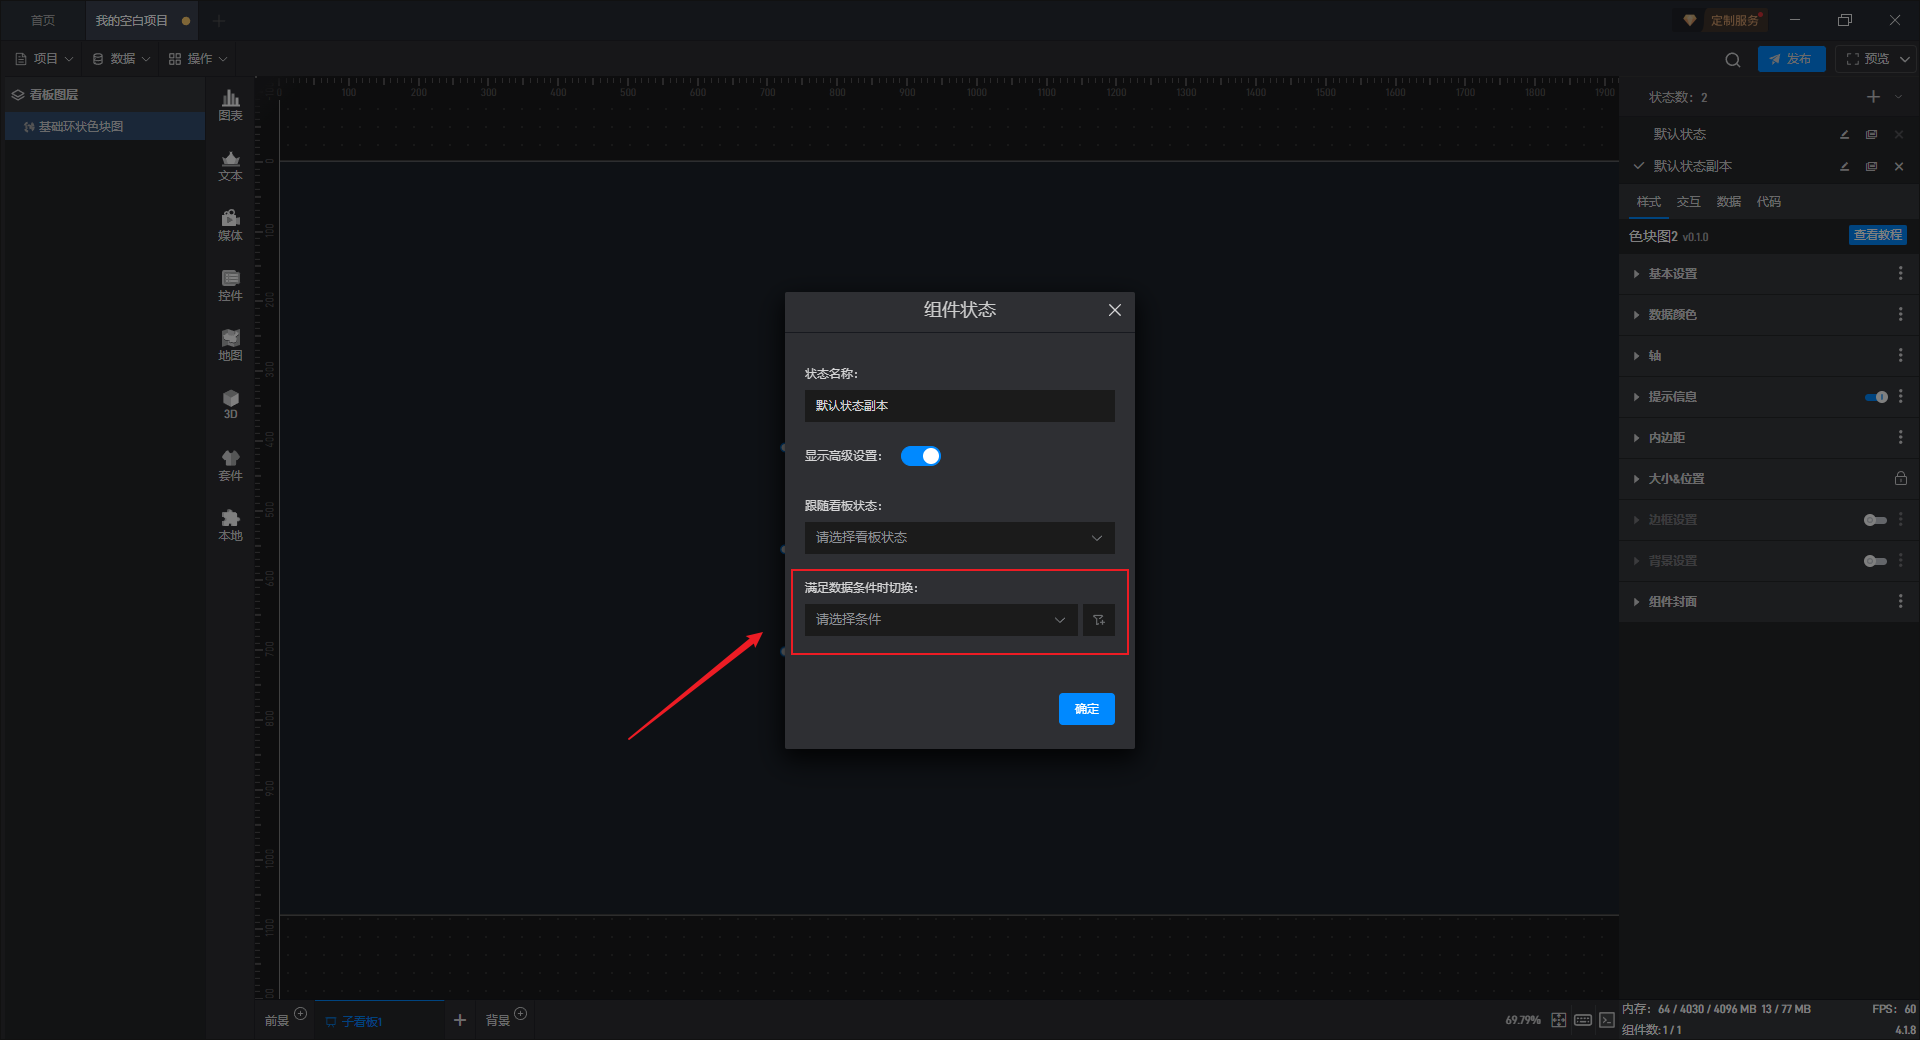This screenshot has height=1040, width=1920.
Task: Open more options for 数据颜色
Action: [1901, 315]
